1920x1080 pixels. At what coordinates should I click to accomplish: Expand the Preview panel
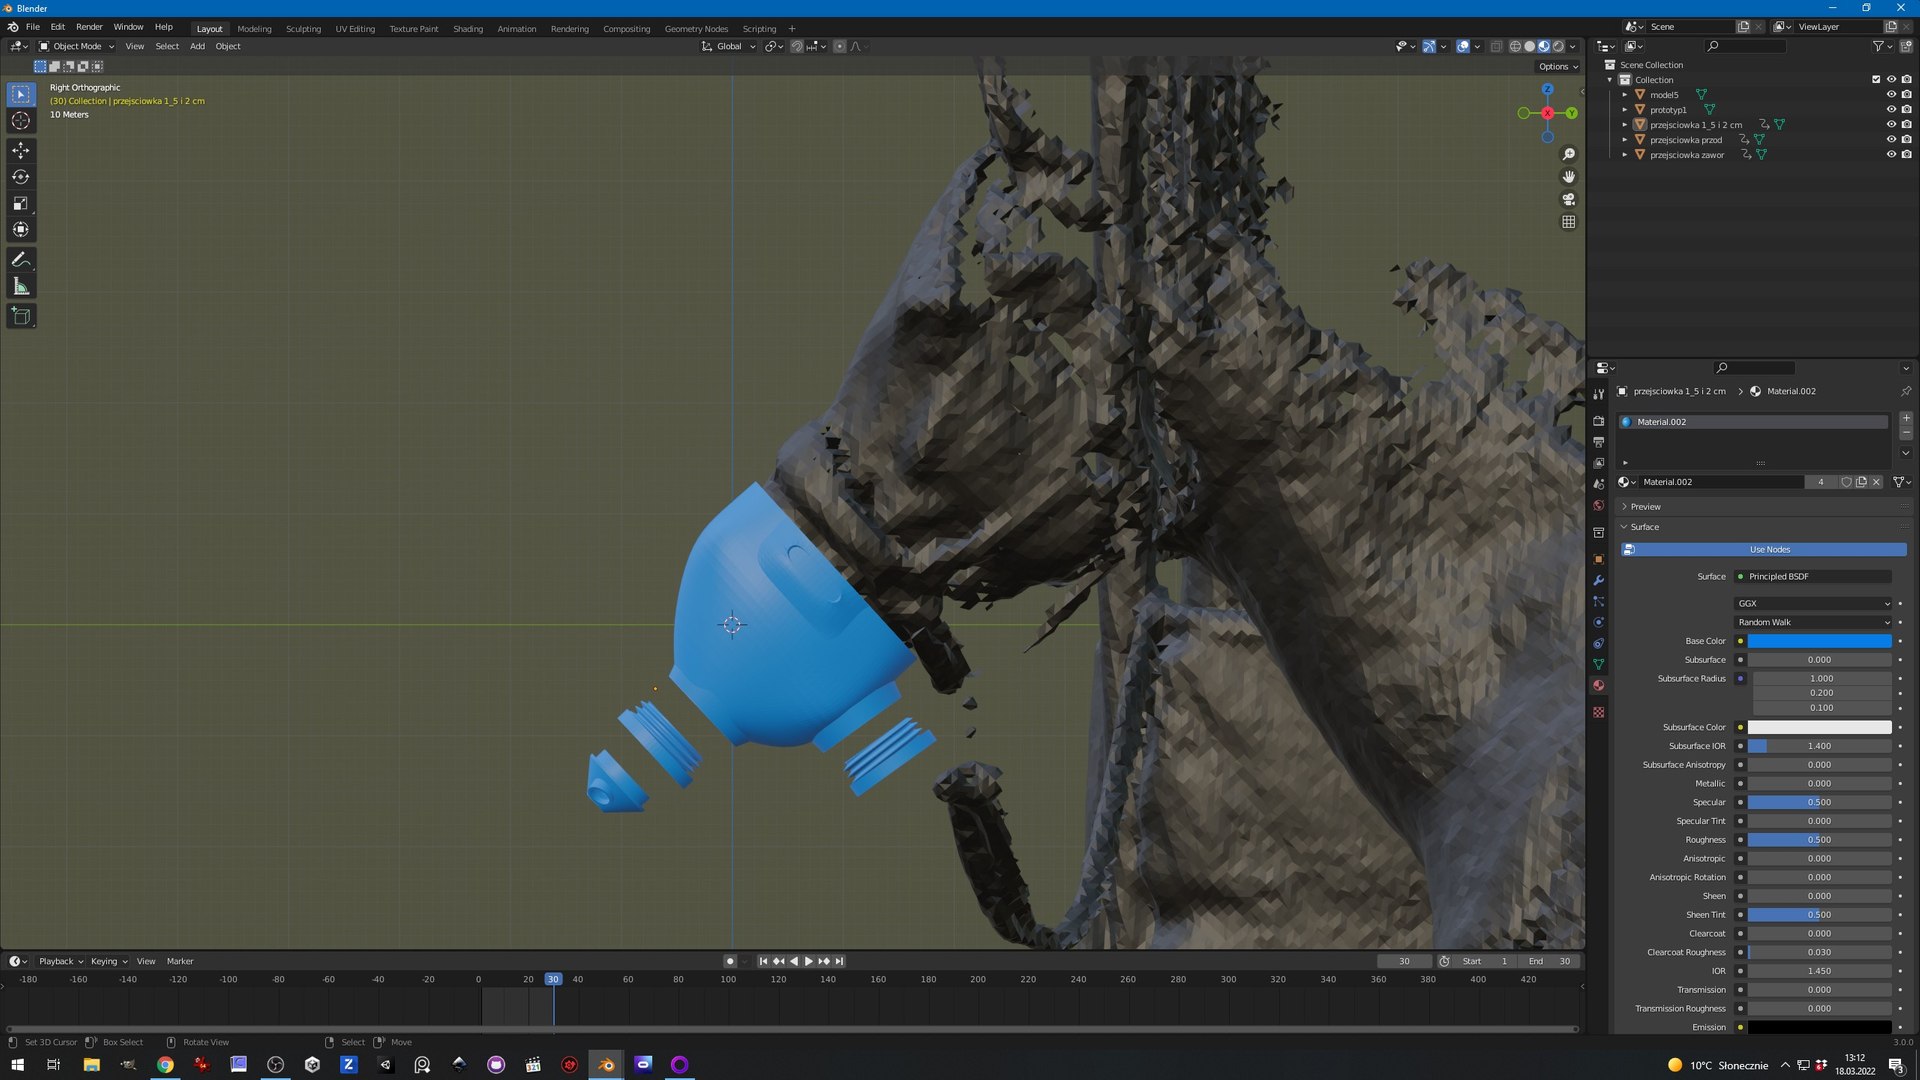[1645, 507]
